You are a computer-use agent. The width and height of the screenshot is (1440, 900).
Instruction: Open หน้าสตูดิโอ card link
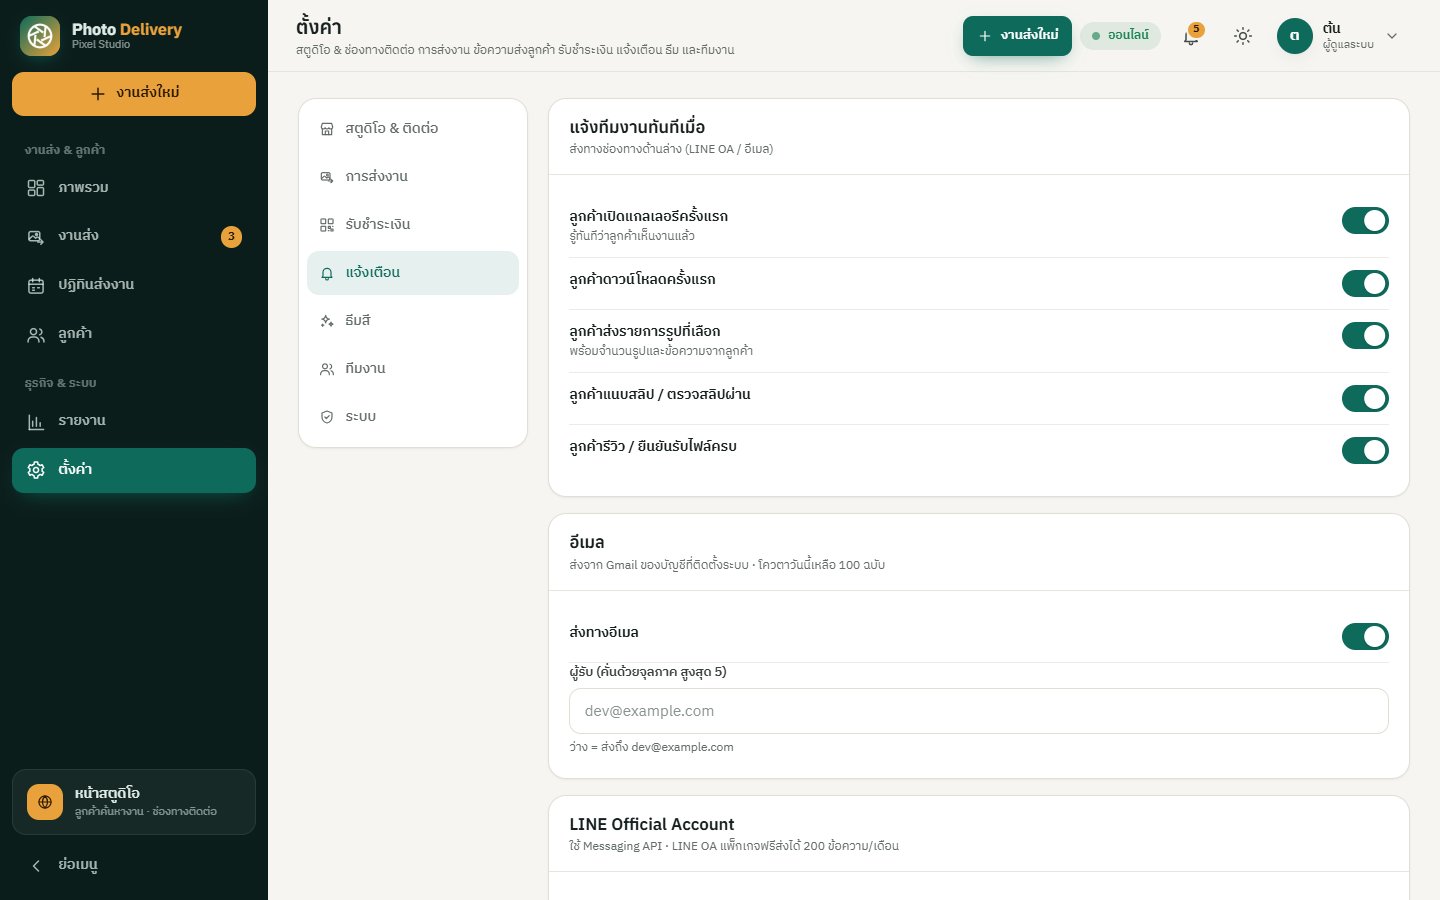pyautogui.click(x=134, y=802)
